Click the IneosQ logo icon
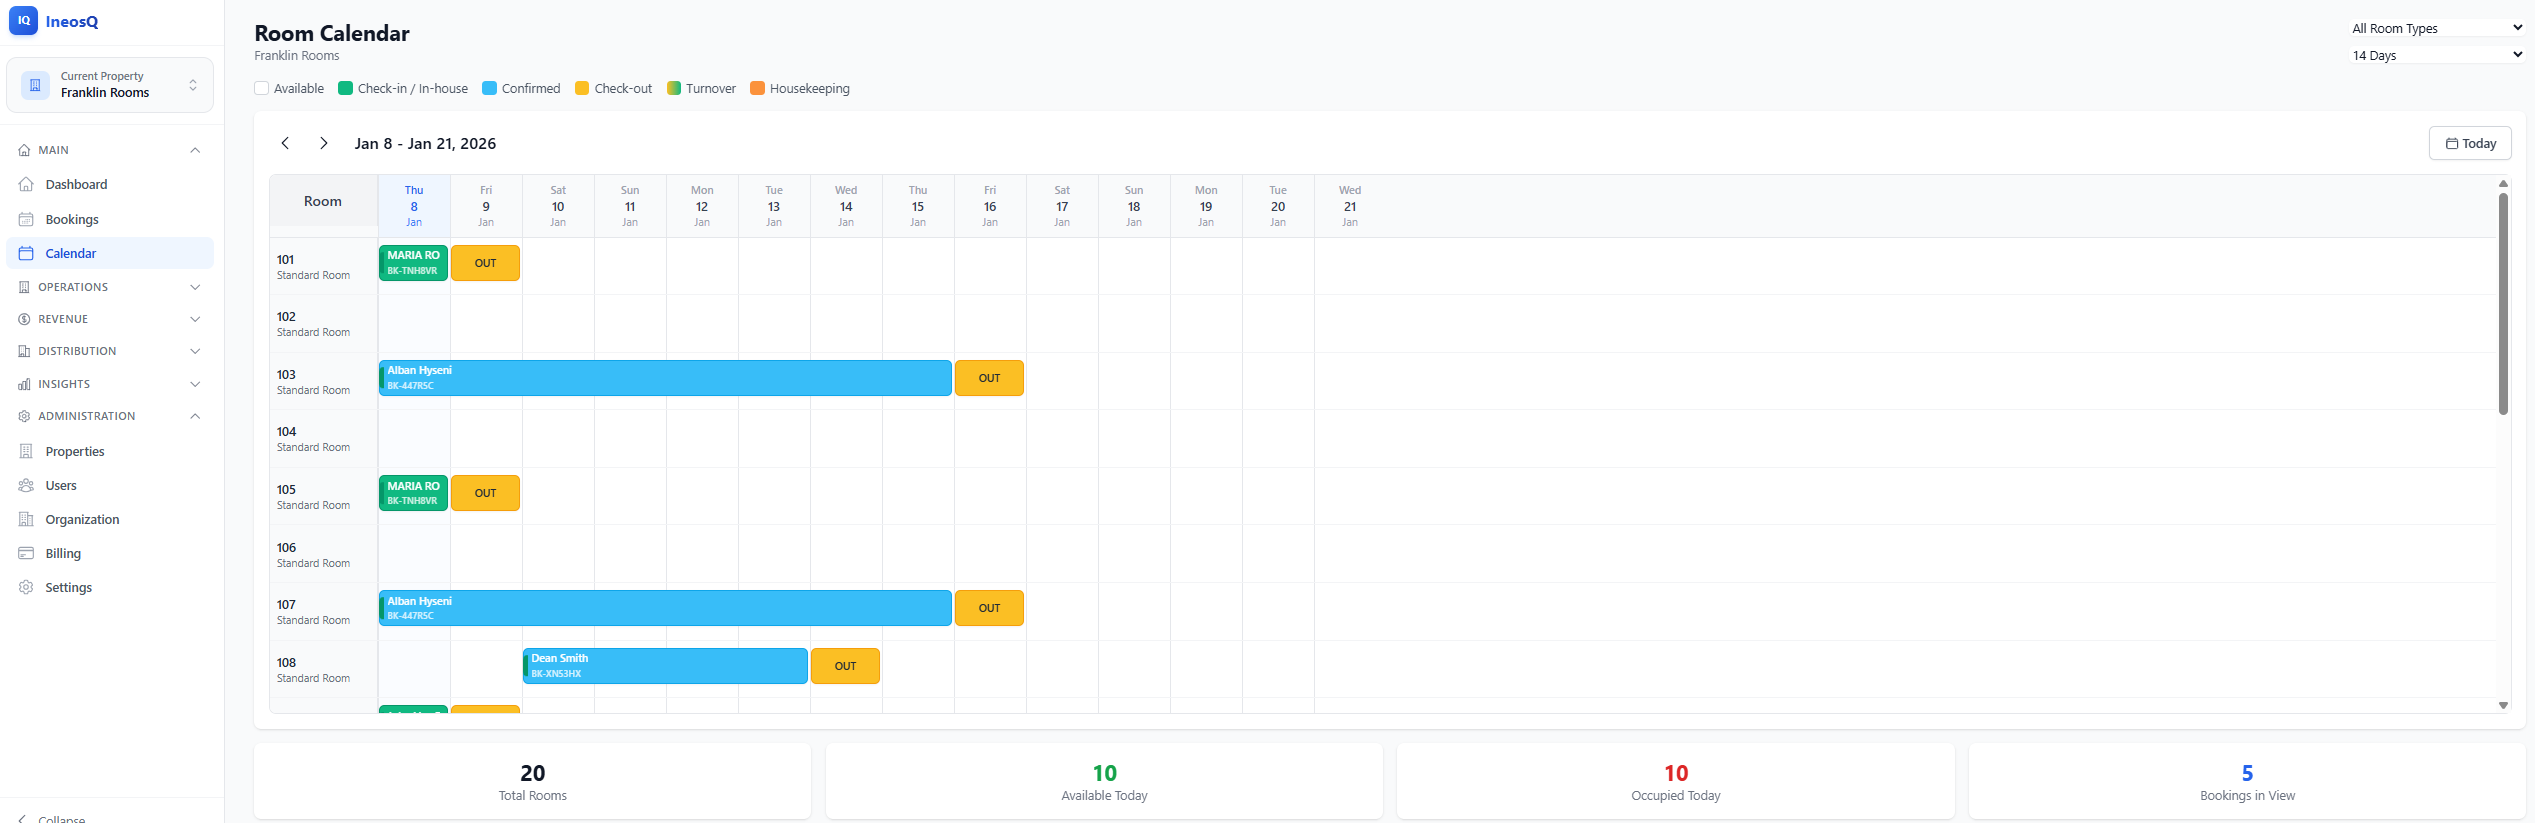The height and width of the screenshot is (823, 2535). (23, 20)
